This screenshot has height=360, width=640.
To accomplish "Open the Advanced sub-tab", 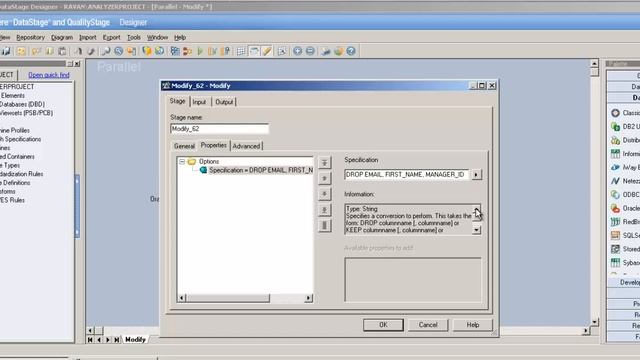I will pos(246,146).
